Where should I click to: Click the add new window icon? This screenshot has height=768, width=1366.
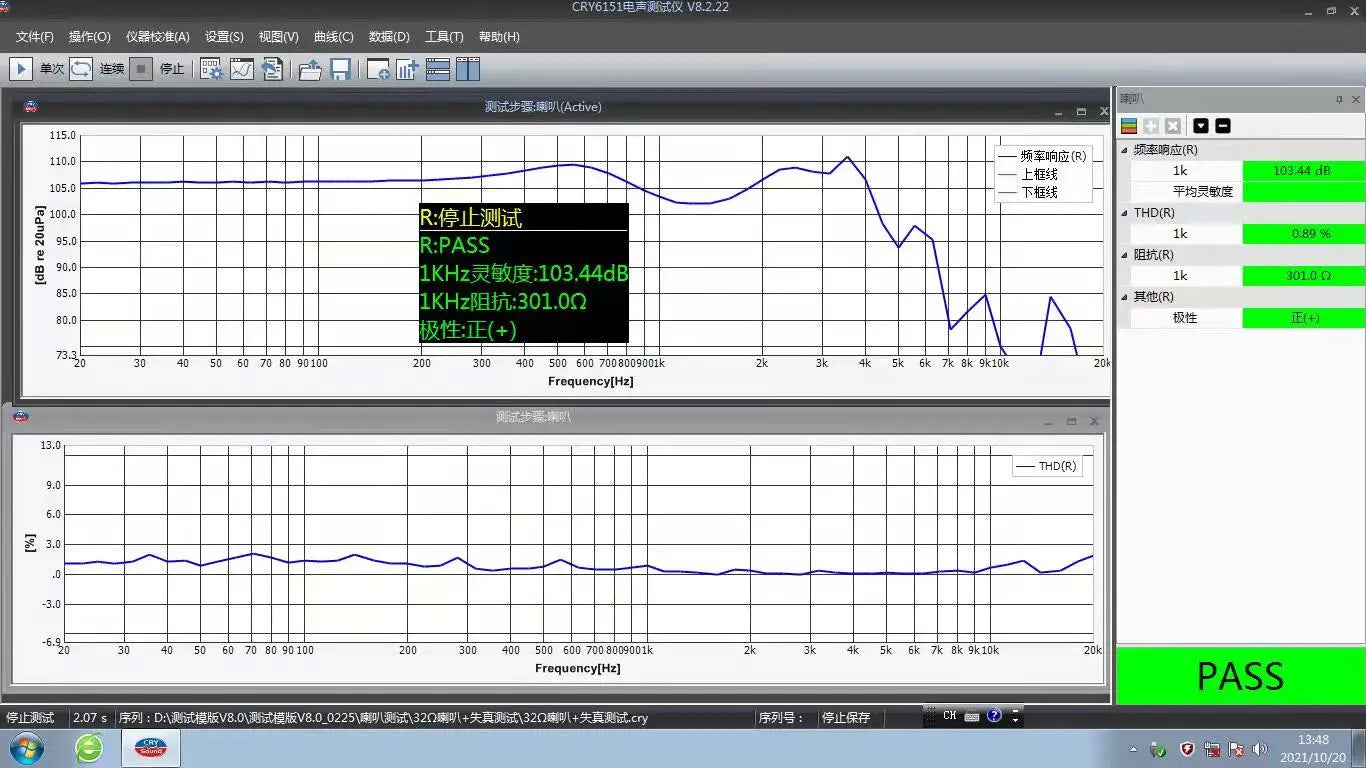pos(378,69)
